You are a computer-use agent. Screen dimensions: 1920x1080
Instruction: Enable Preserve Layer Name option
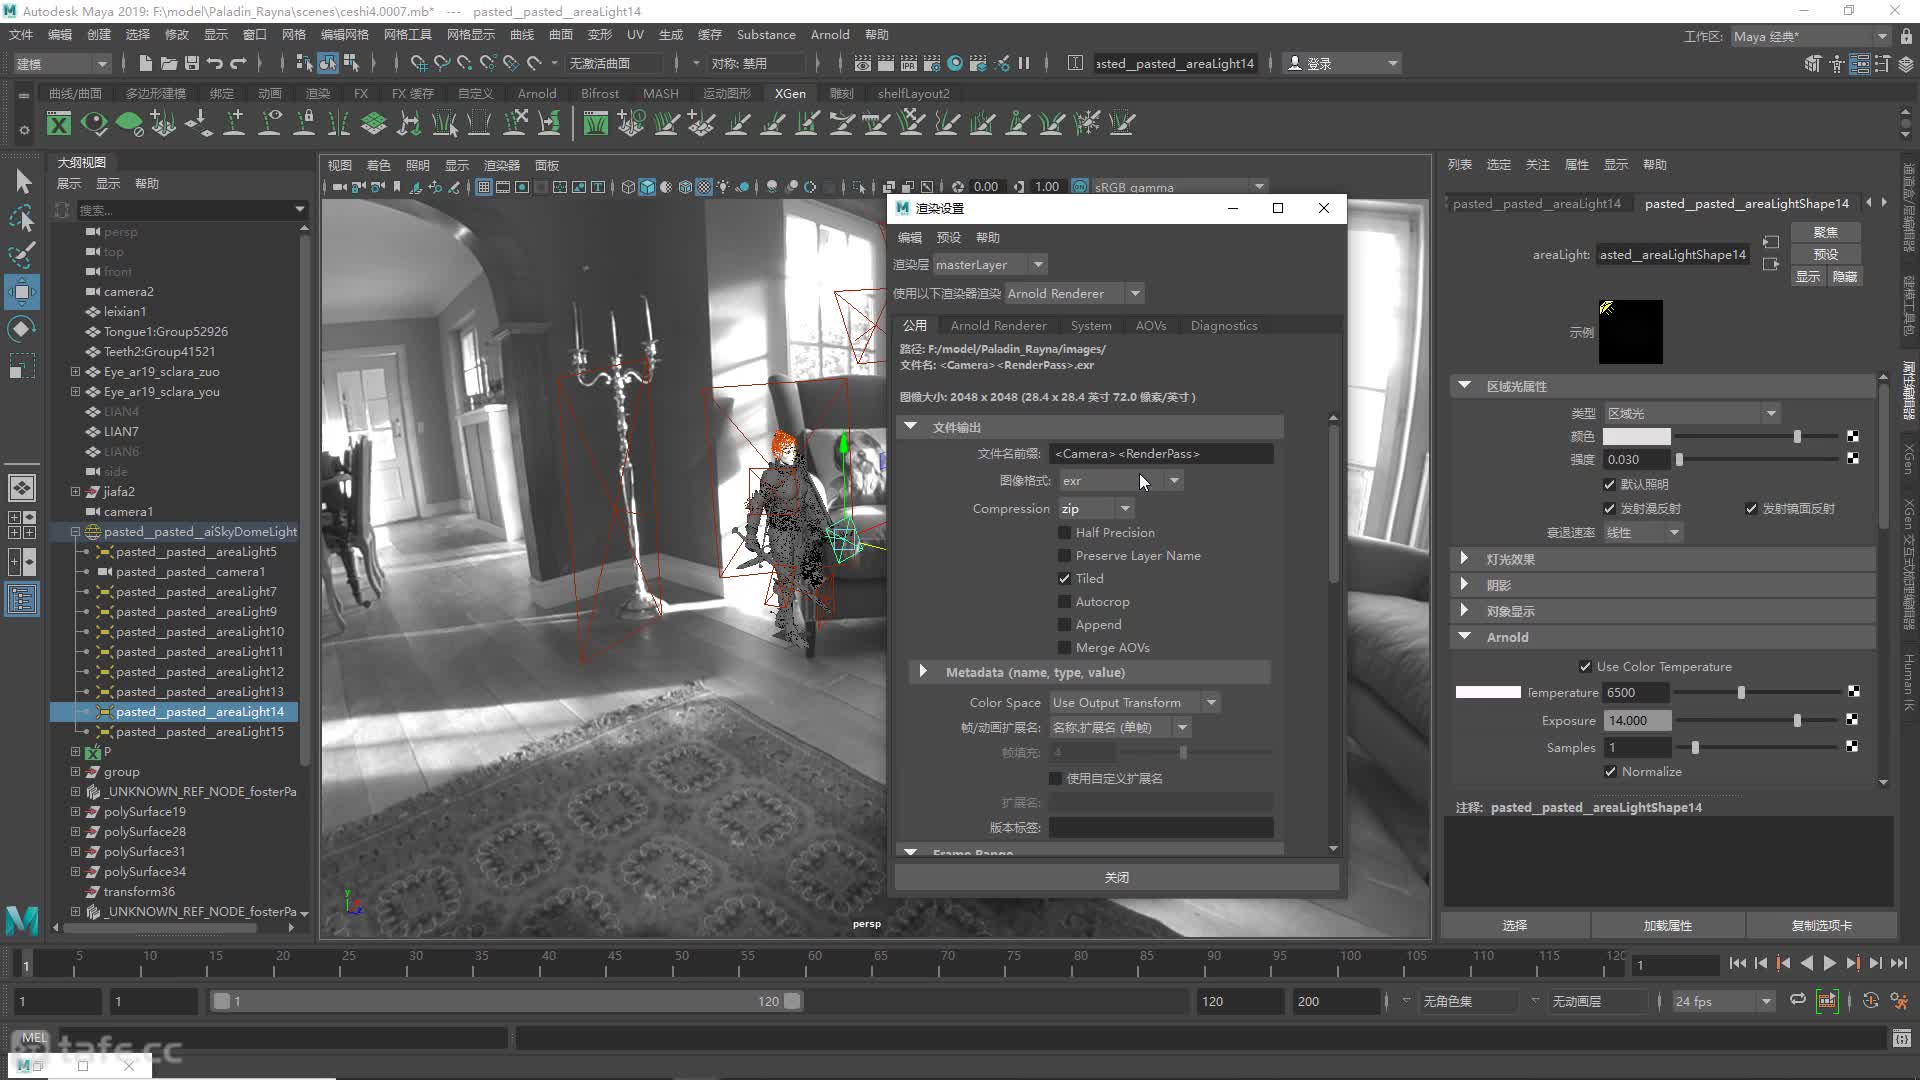(1065, 556)
